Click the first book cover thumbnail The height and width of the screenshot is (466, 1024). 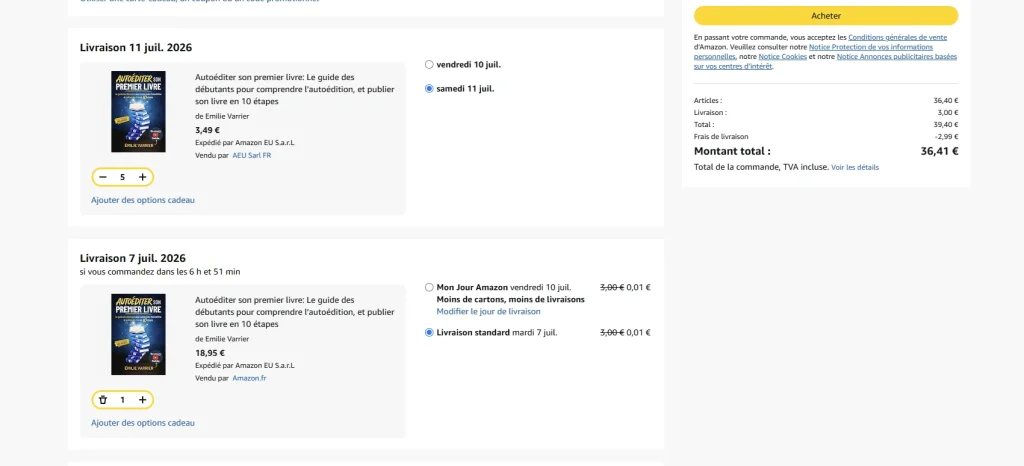pos(138,112)
